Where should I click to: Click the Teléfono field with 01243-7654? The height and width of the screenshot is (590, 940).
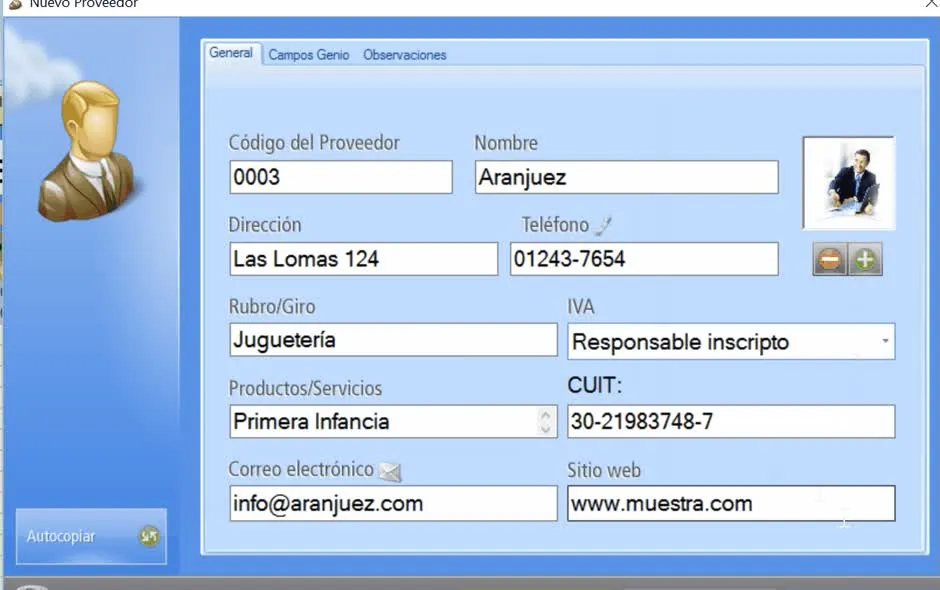644,259
